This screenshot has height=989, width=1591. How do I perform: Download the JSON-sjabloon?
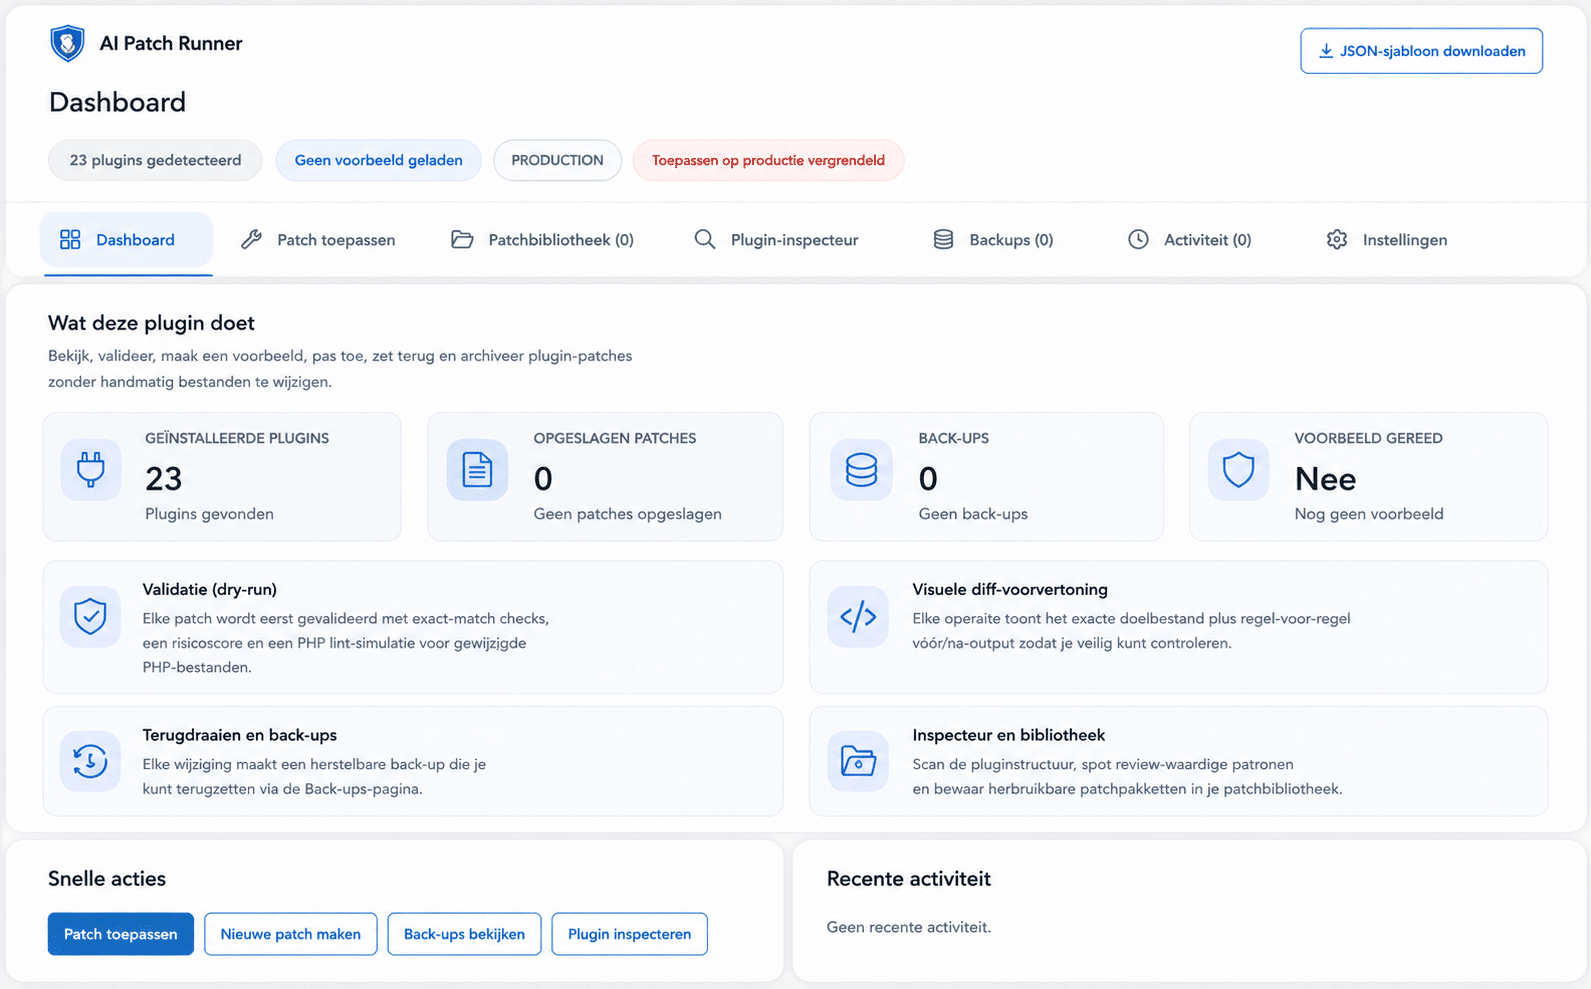[x=1421, y=51]
